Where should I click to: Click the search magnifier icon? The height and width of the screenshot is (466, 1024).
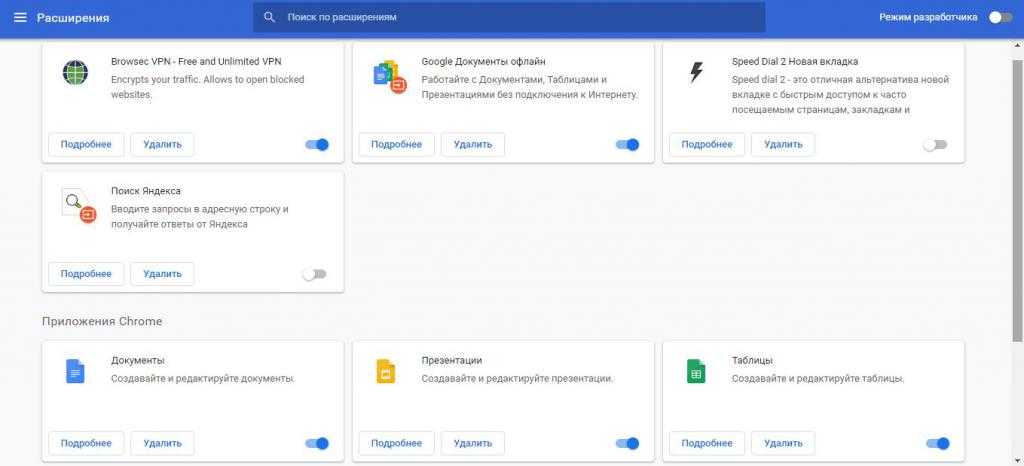point(269,17)
